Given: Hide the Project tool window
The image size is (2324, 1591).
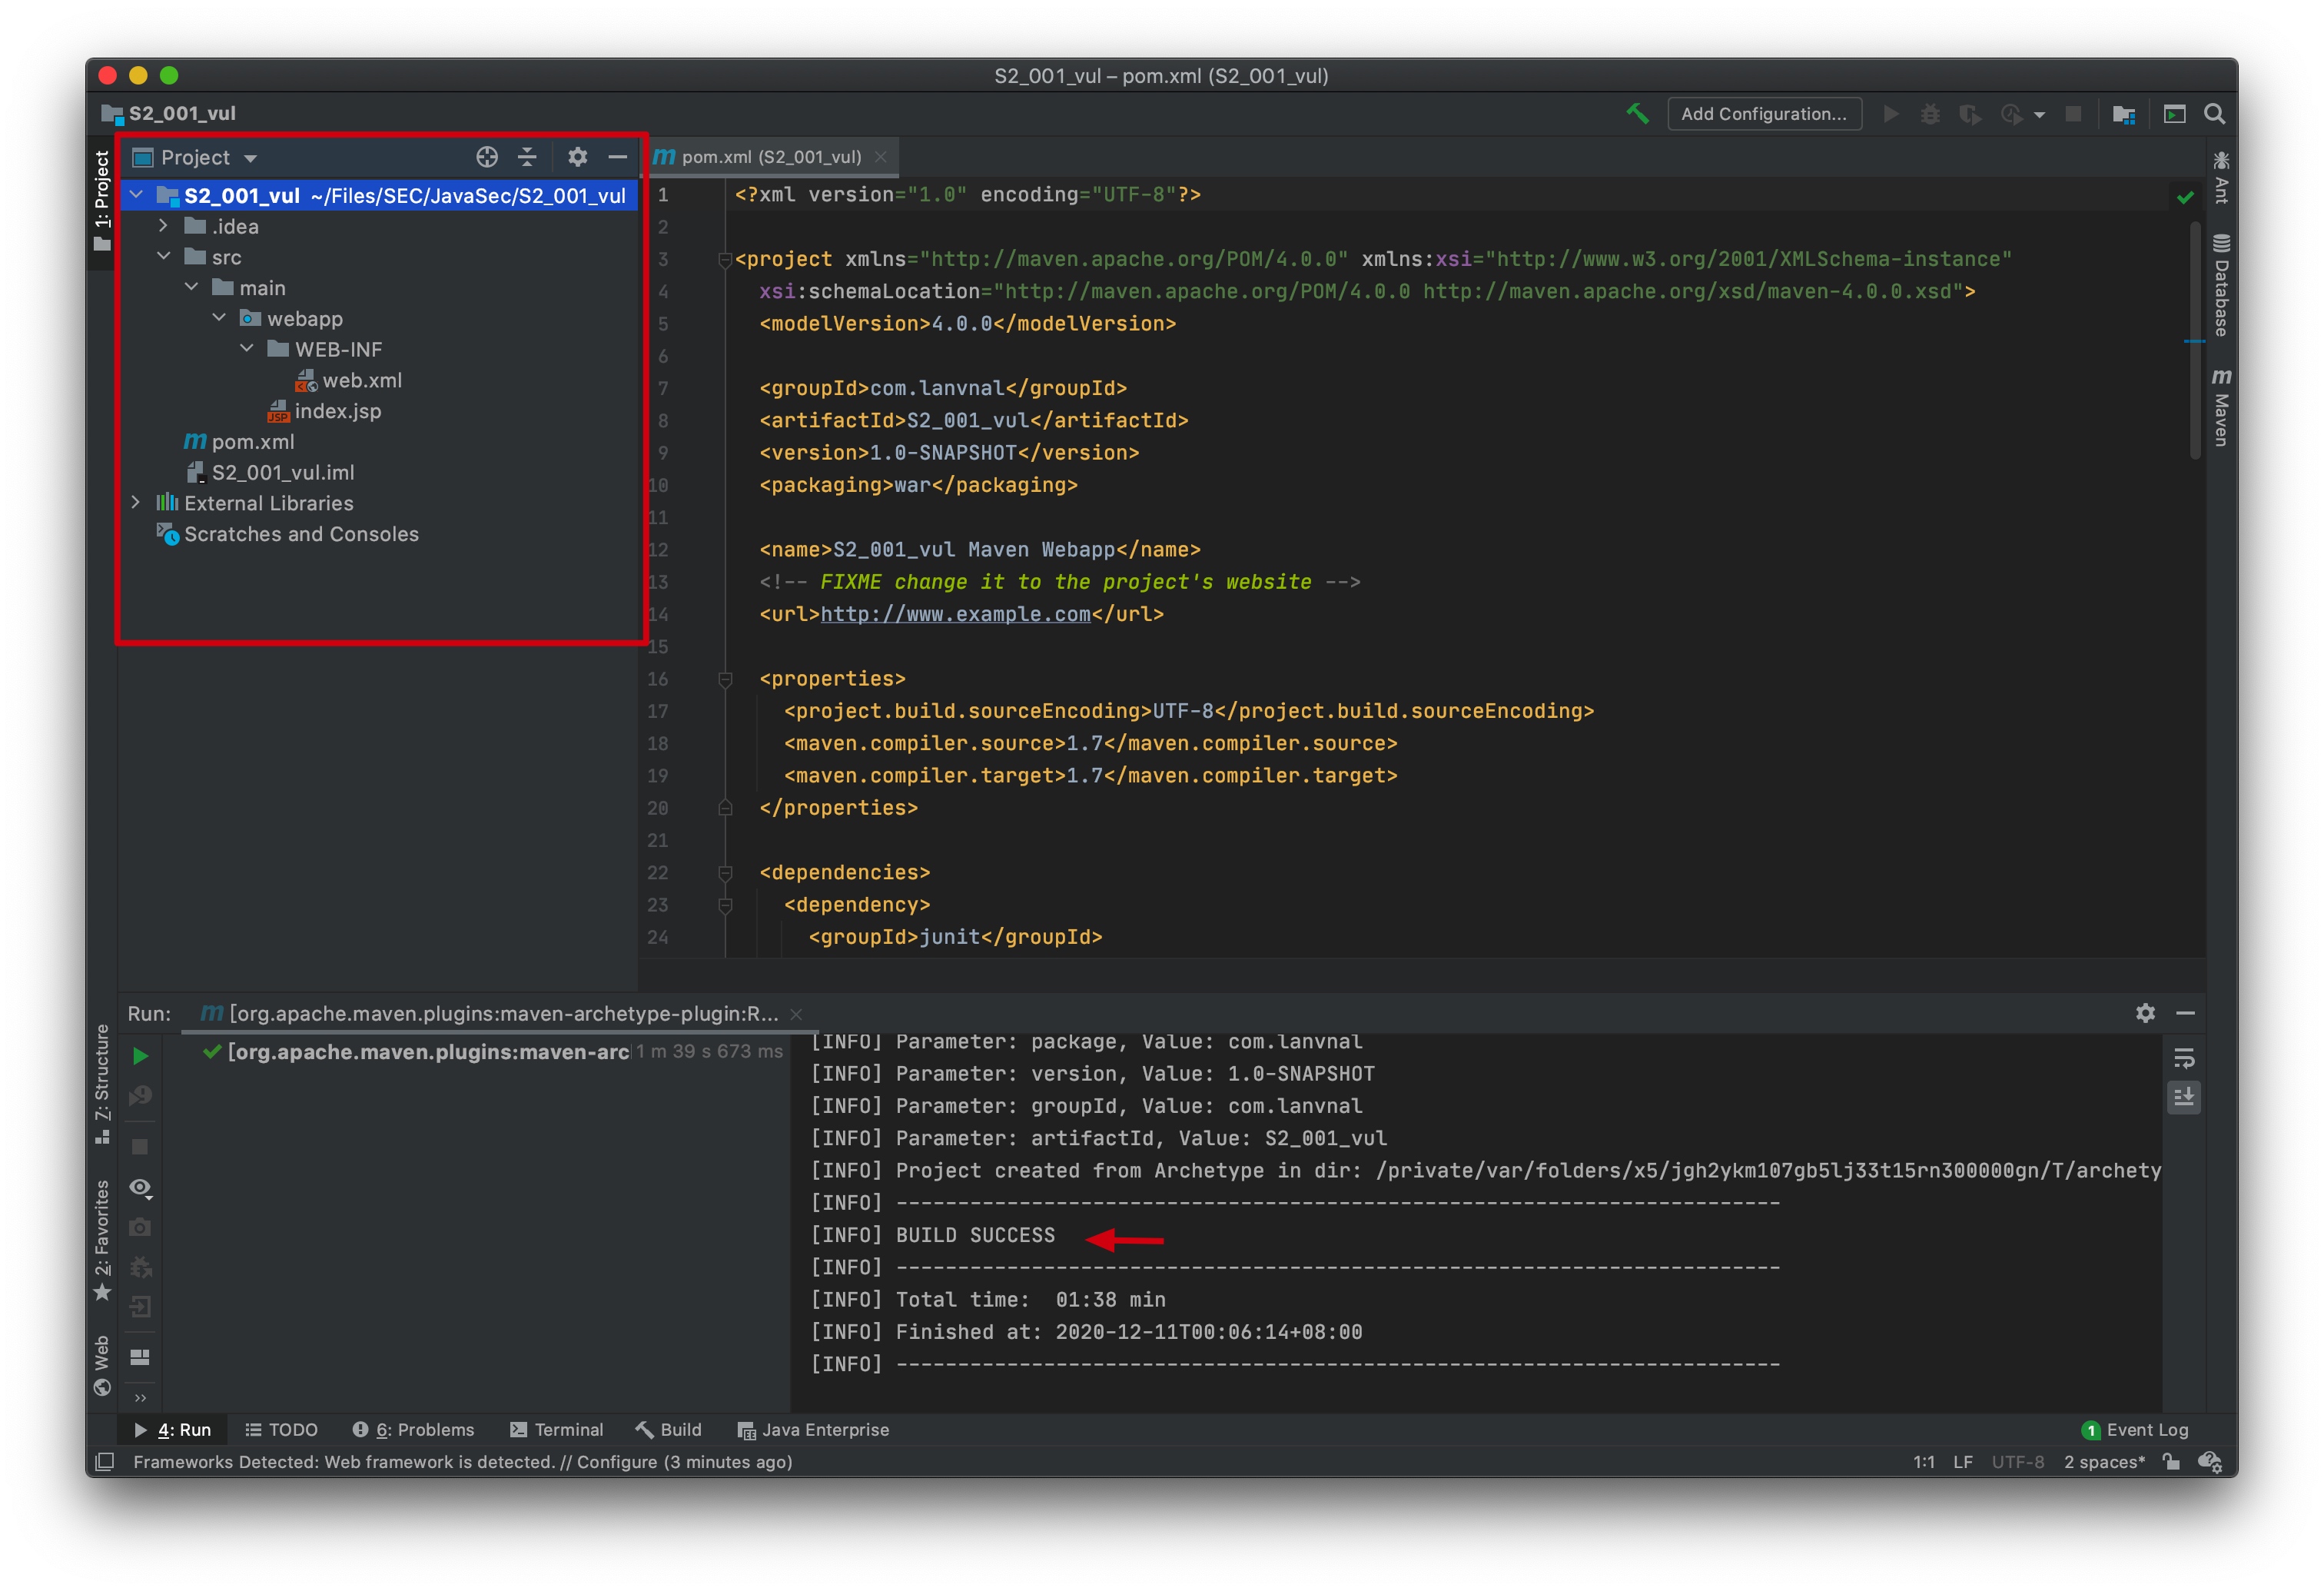Looking at the screenshot, I should click(x=618, y=157).
